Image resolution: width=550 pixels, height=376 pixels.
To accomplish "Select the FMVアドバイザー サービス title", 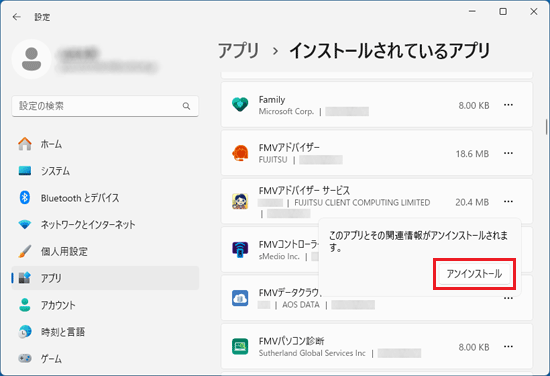I will (x=304, y=191).
